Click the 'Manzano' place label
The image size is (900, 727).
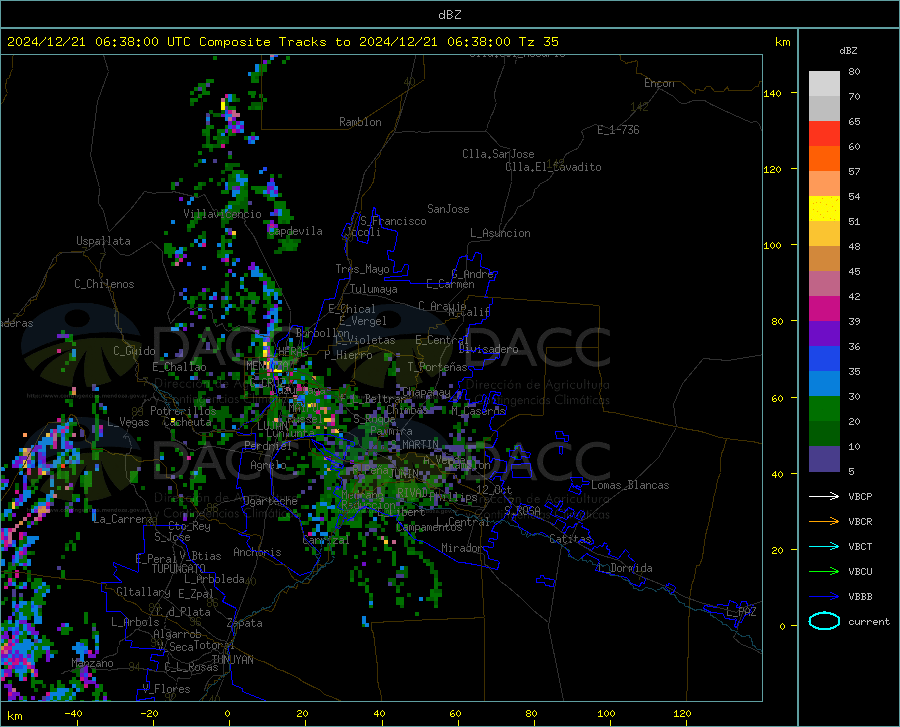[92, 663]
